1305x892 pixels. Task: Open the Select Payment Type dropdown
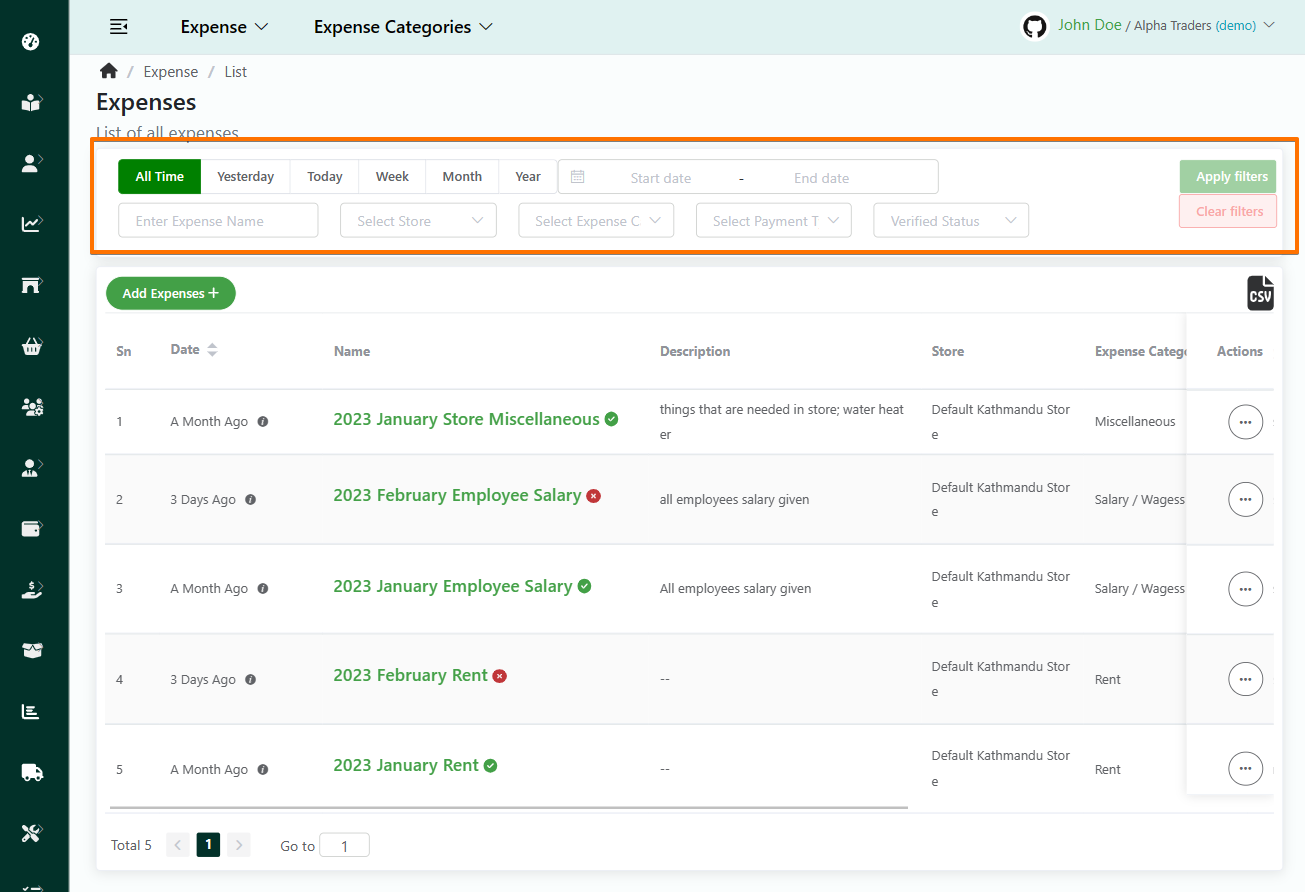pos(774,221)
